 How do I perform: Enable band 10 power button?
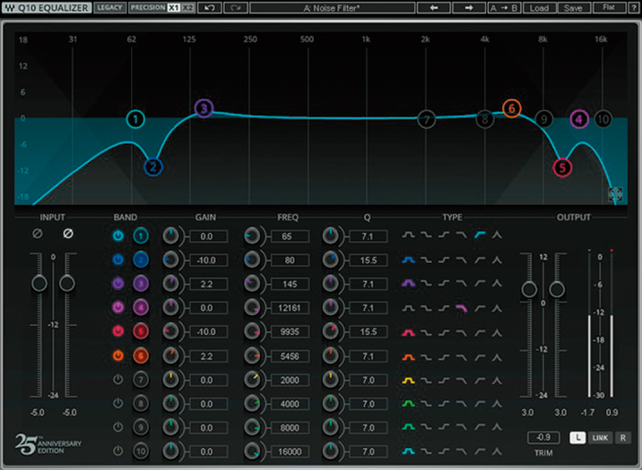click(118, 451)
